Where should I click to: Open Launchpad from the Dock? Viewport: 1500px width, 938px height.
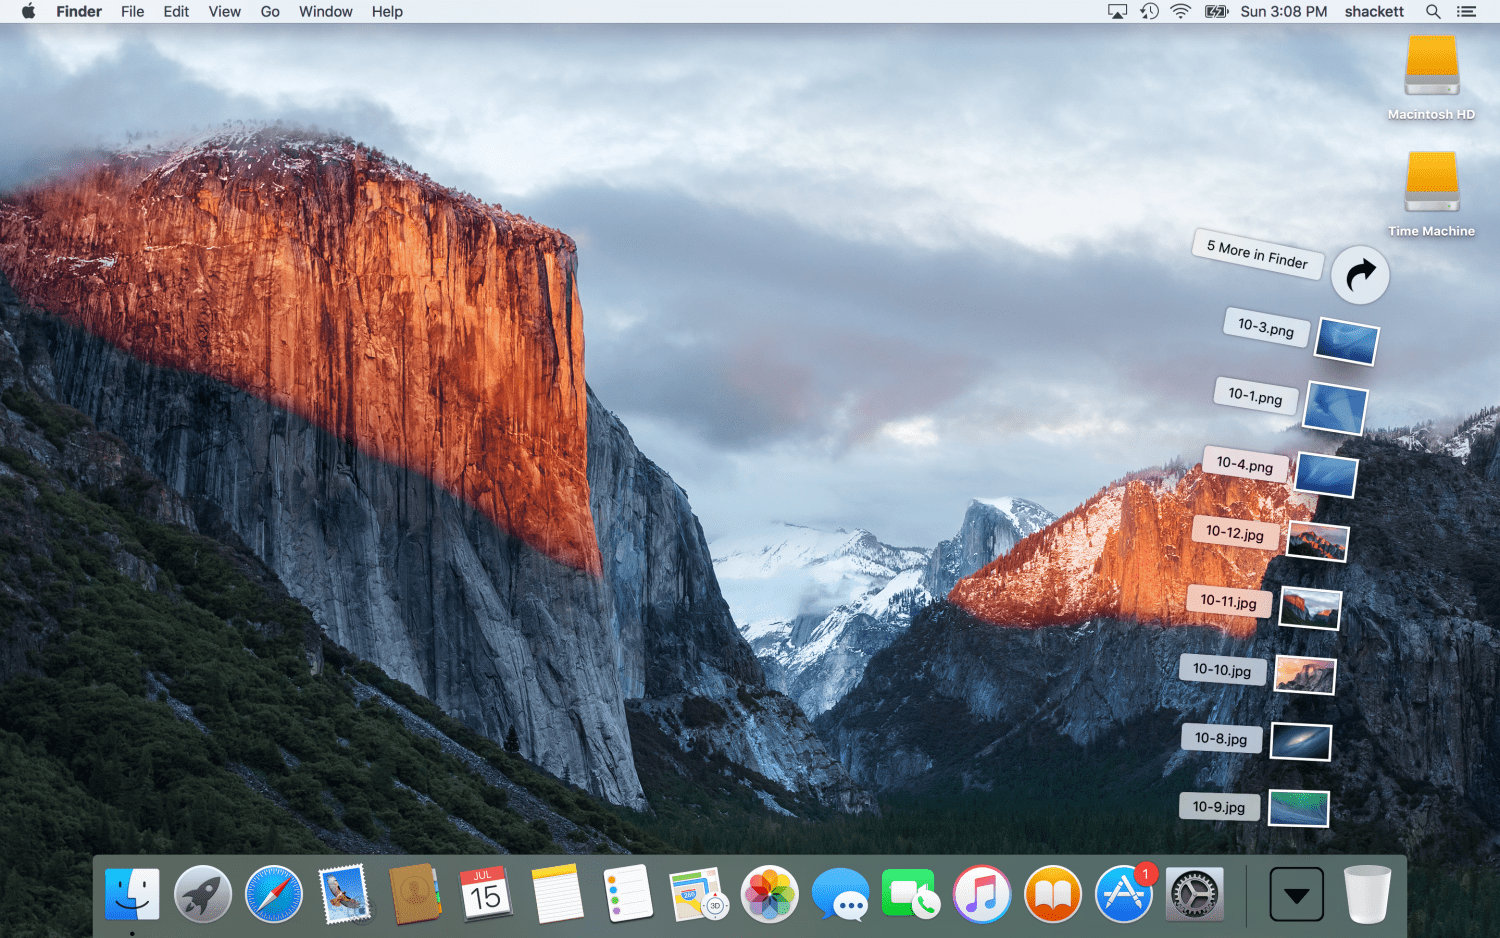203,893
